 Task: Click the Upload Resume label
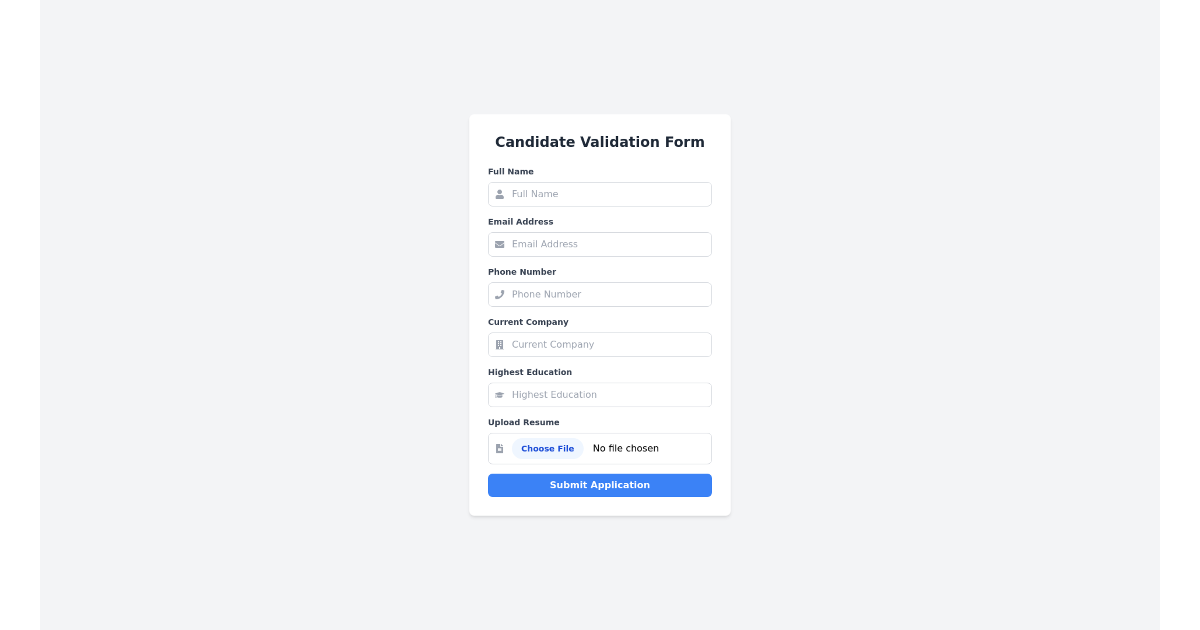pos(523,422)
